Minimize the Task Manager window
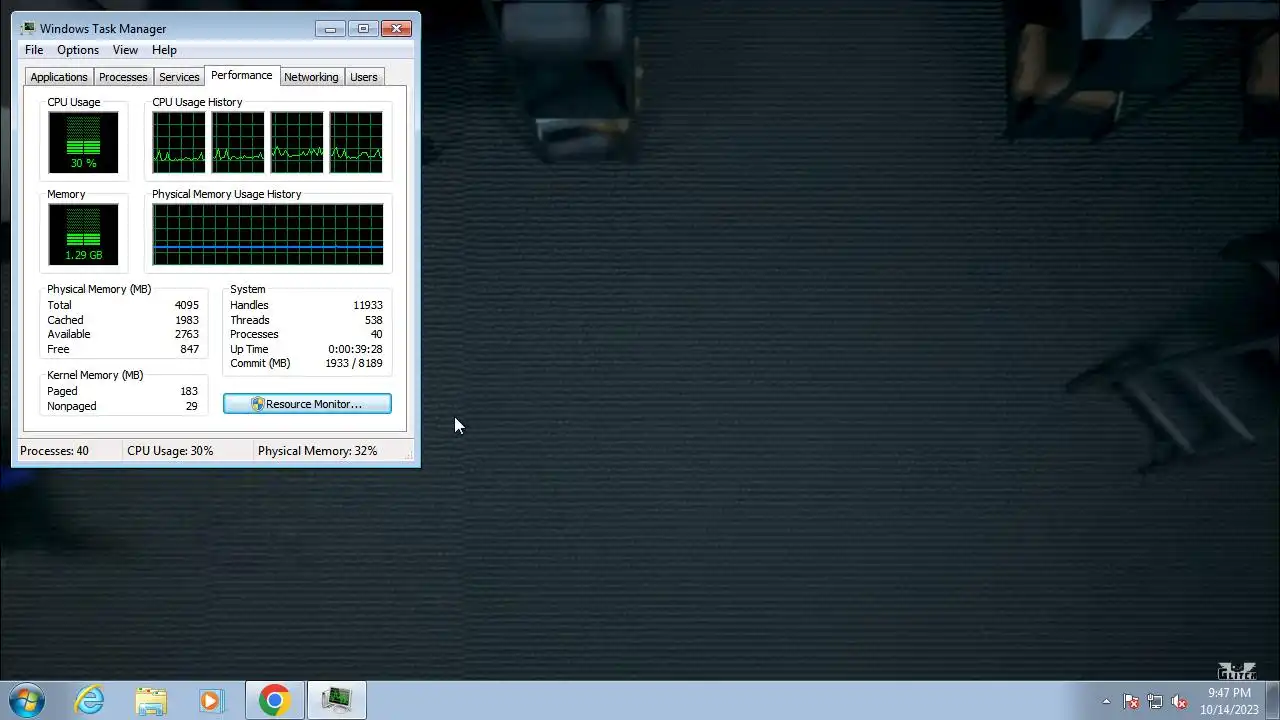Screen dimensions: 1280x720 click(x=330, y=28)
